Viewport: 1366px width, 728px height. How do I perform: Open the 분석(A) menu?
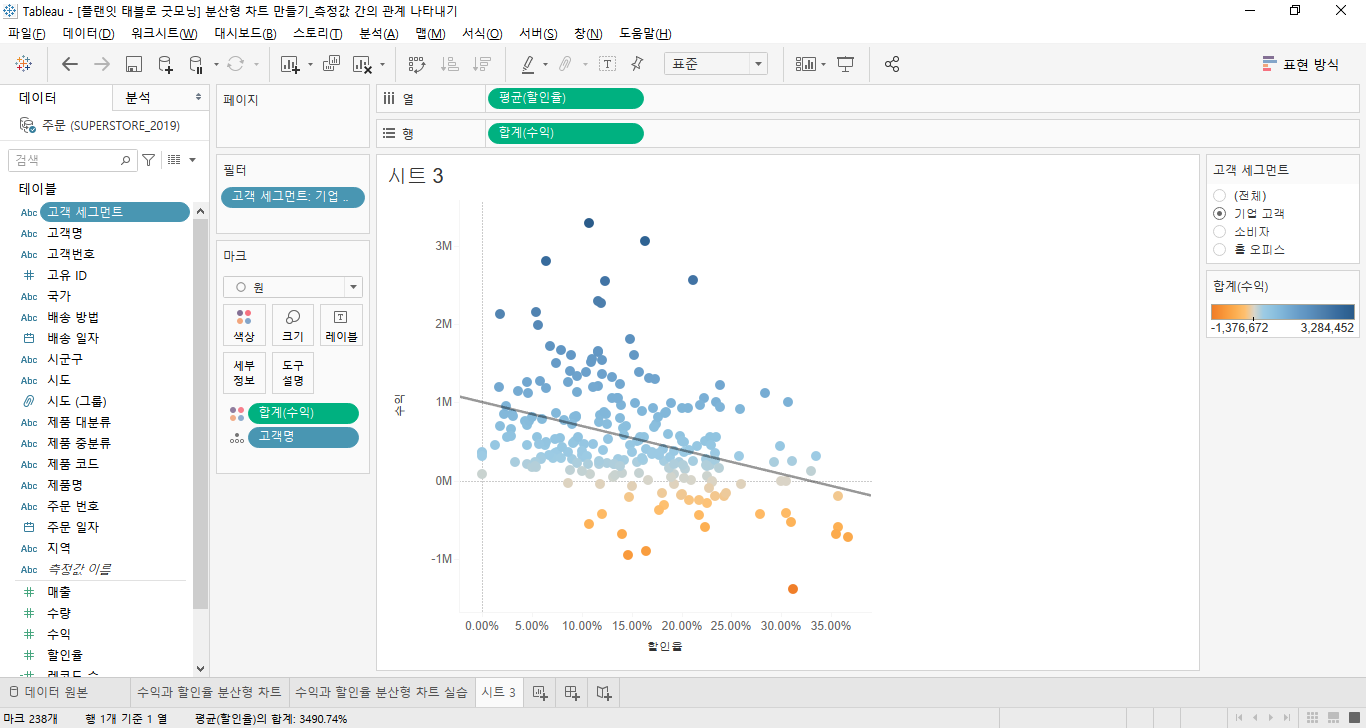[x=379, y=33]
